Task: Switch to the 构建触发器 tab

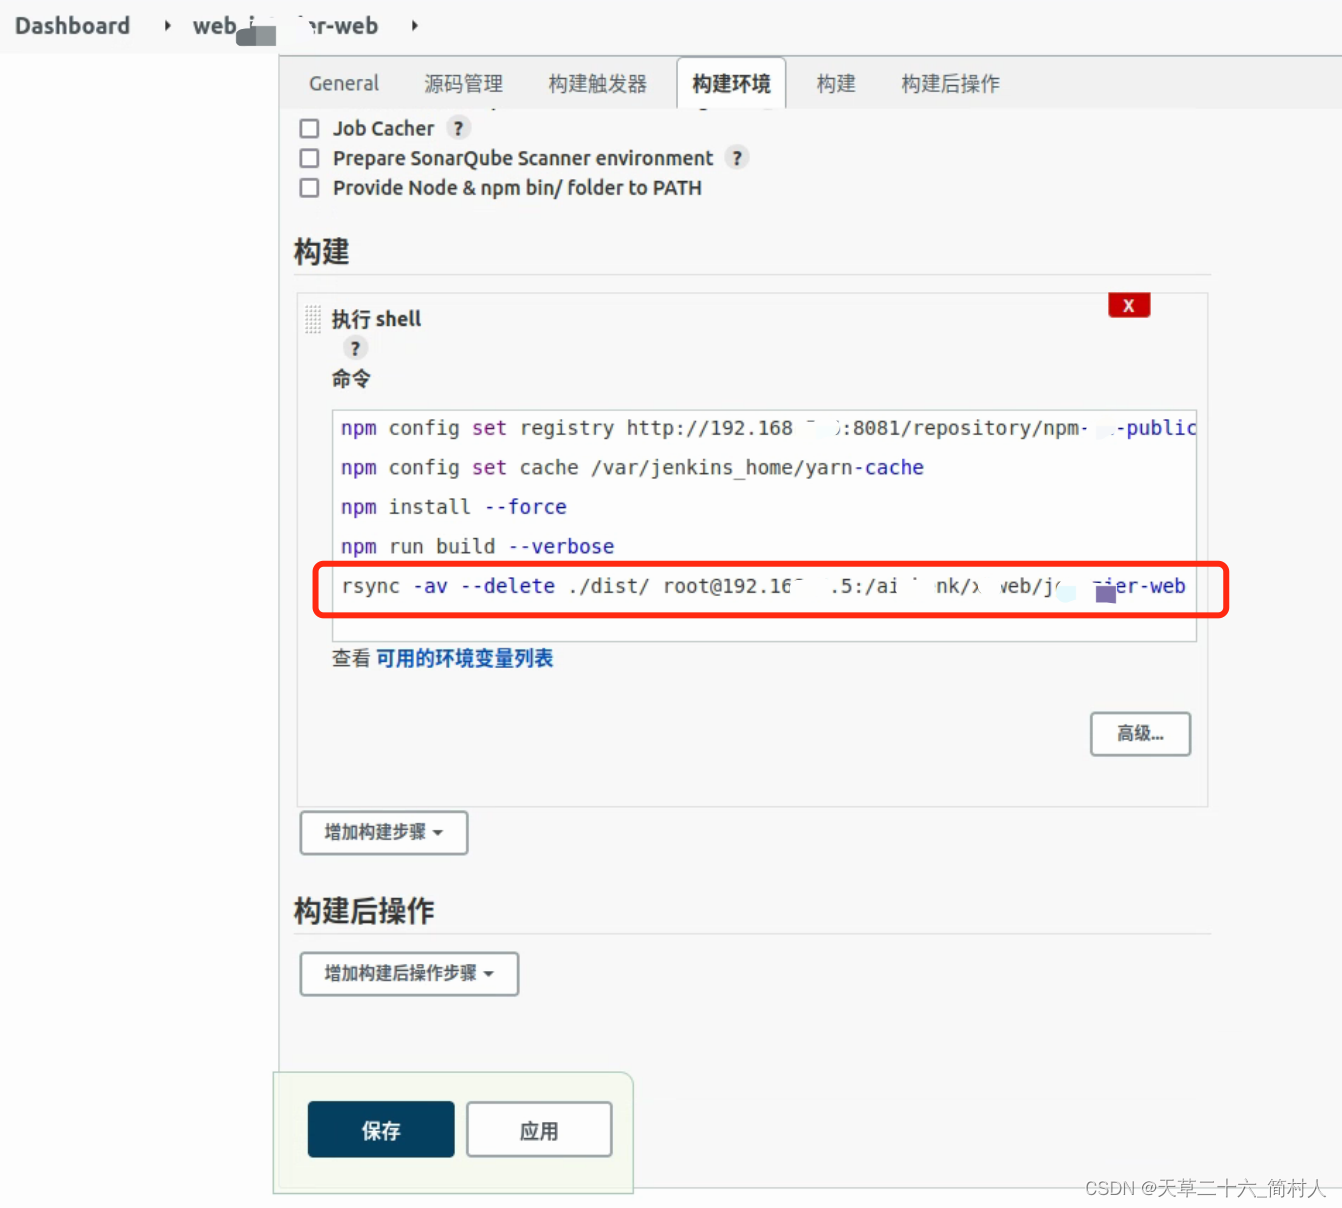Action: pos(598,83)
